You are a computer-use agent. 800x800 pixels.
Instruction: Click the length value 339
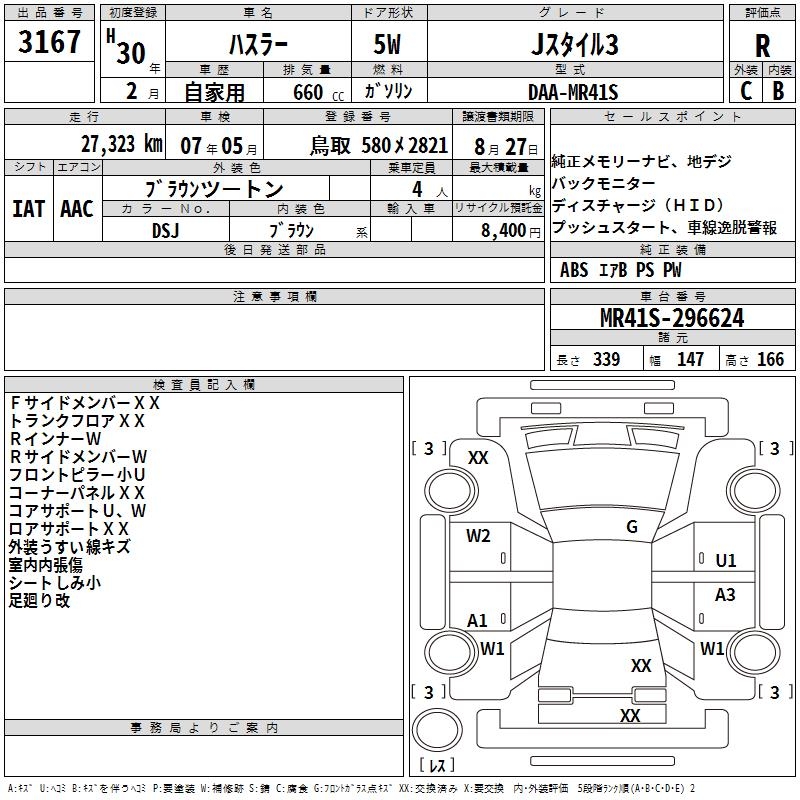click(x=606, y=359)
